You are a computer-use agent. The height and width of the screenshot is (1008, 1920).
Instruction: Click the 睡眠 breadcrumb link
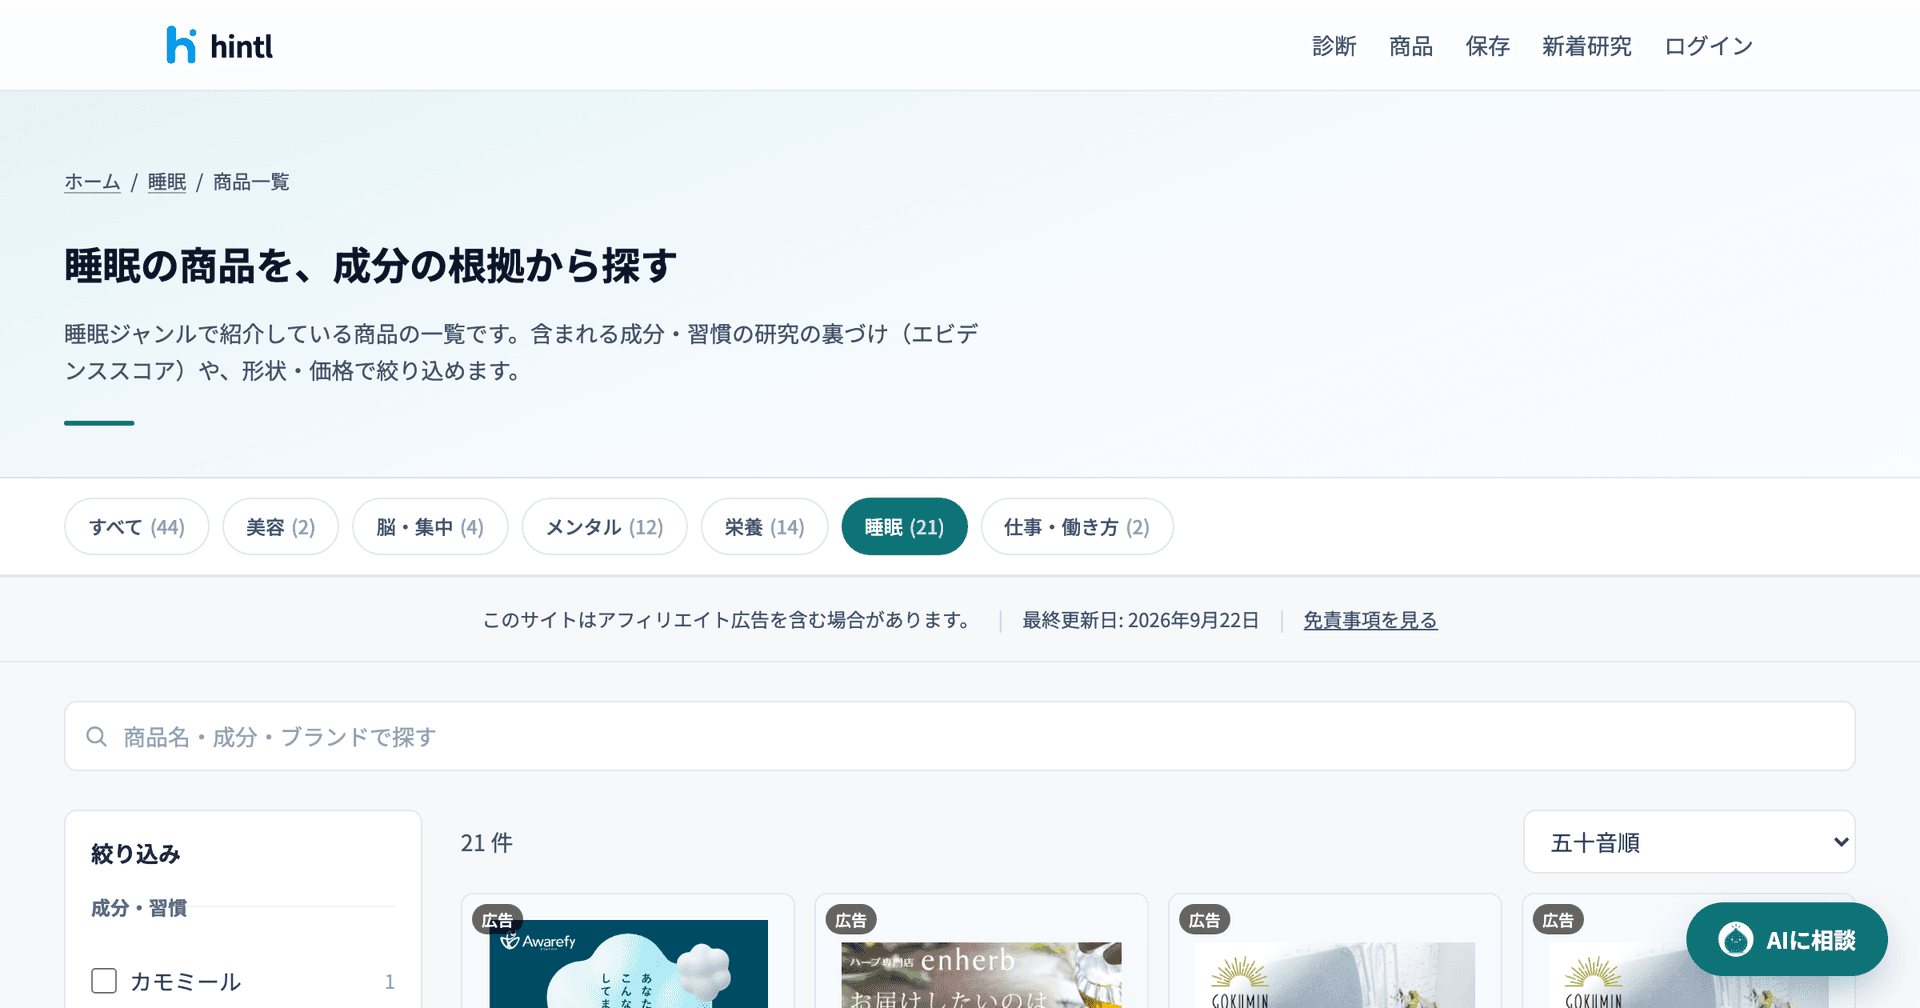click(167, 182)
